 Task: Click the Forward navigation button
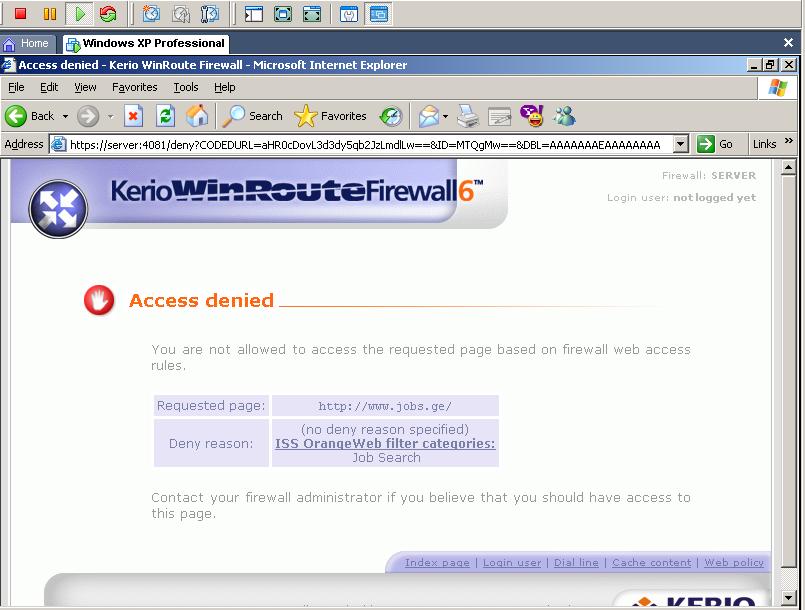coord(88,116)
